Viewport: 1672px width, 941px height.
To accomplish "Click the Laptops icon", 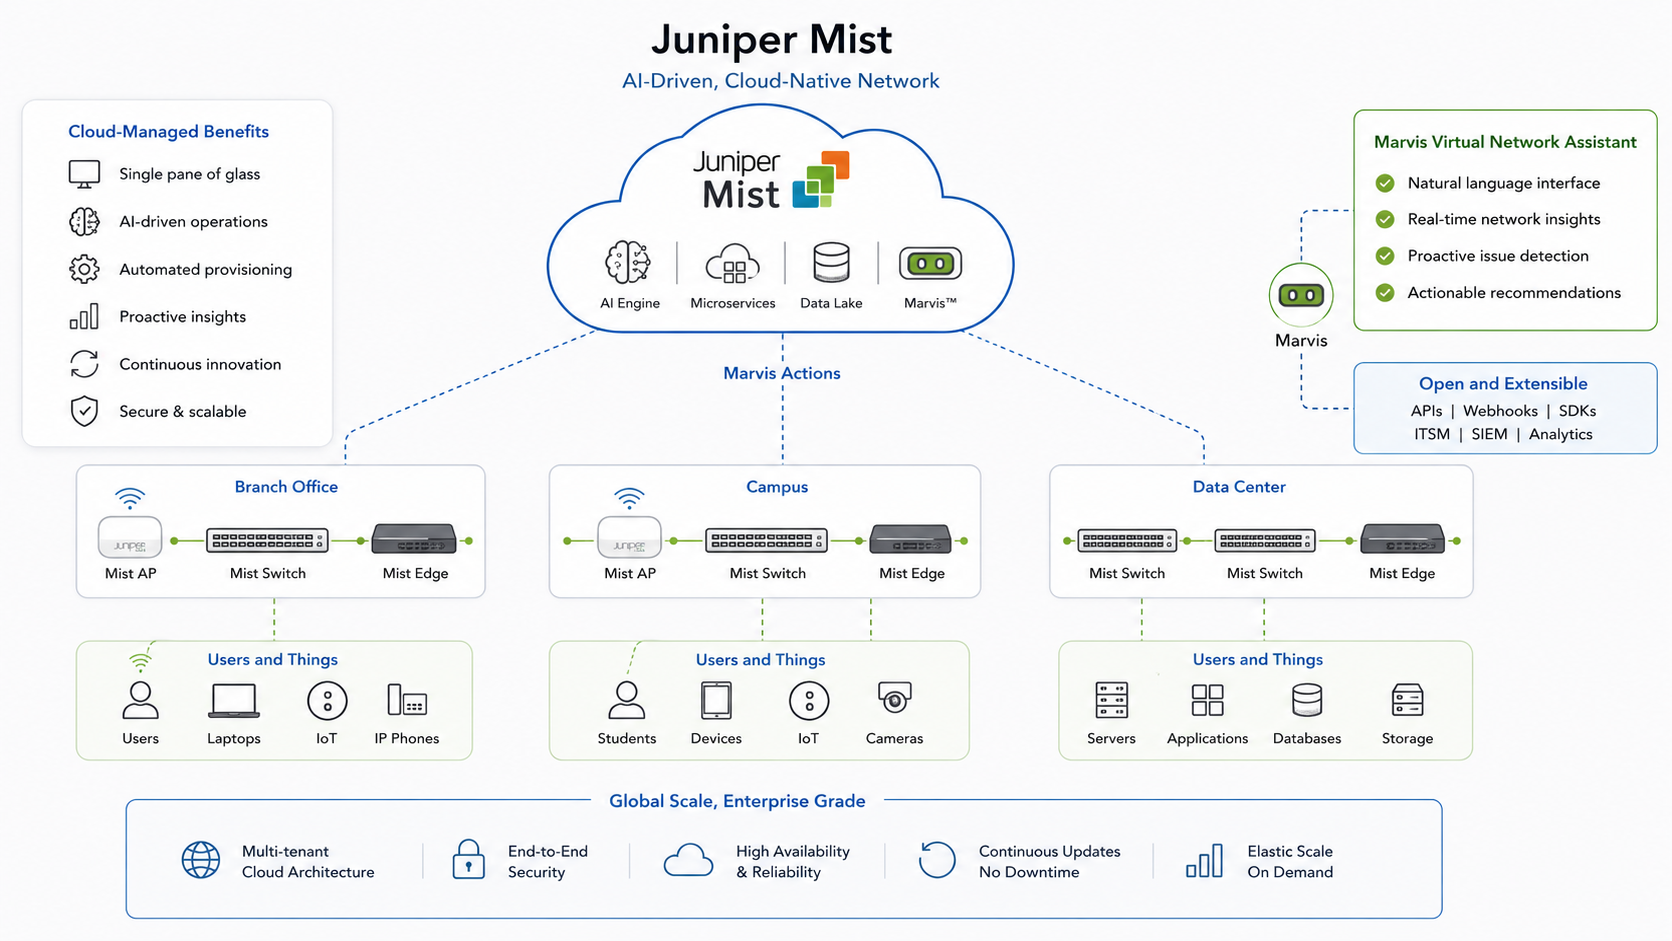I will 234,701.
